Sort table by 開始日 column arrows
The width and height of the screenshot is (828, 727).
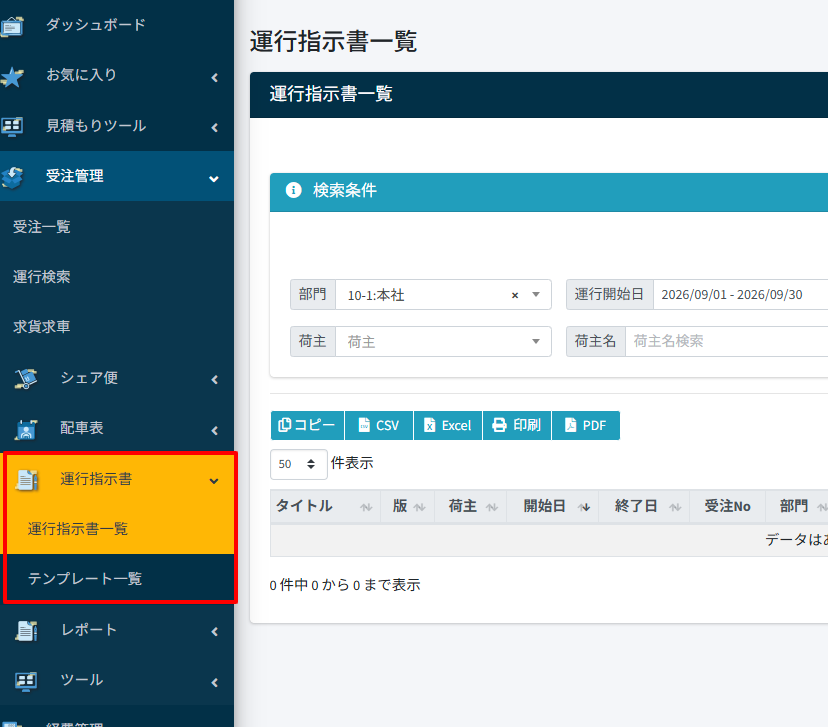click(584, 507)
